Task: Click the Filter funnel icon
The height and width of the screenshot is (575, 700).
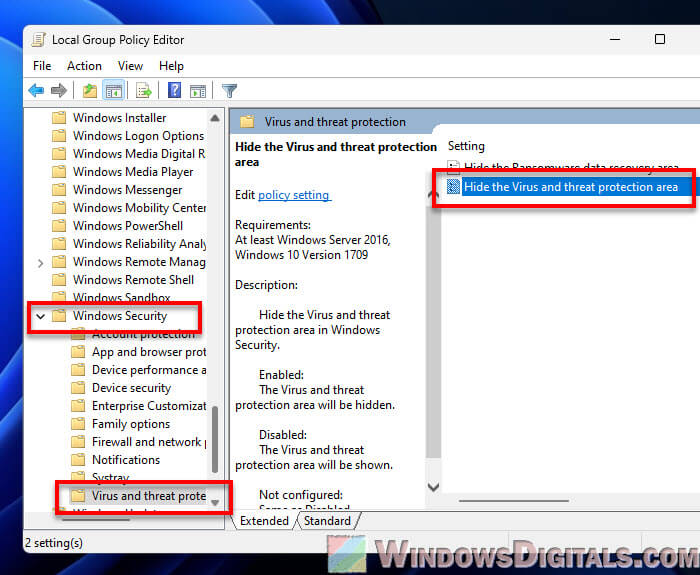Action: pos(229,91)
